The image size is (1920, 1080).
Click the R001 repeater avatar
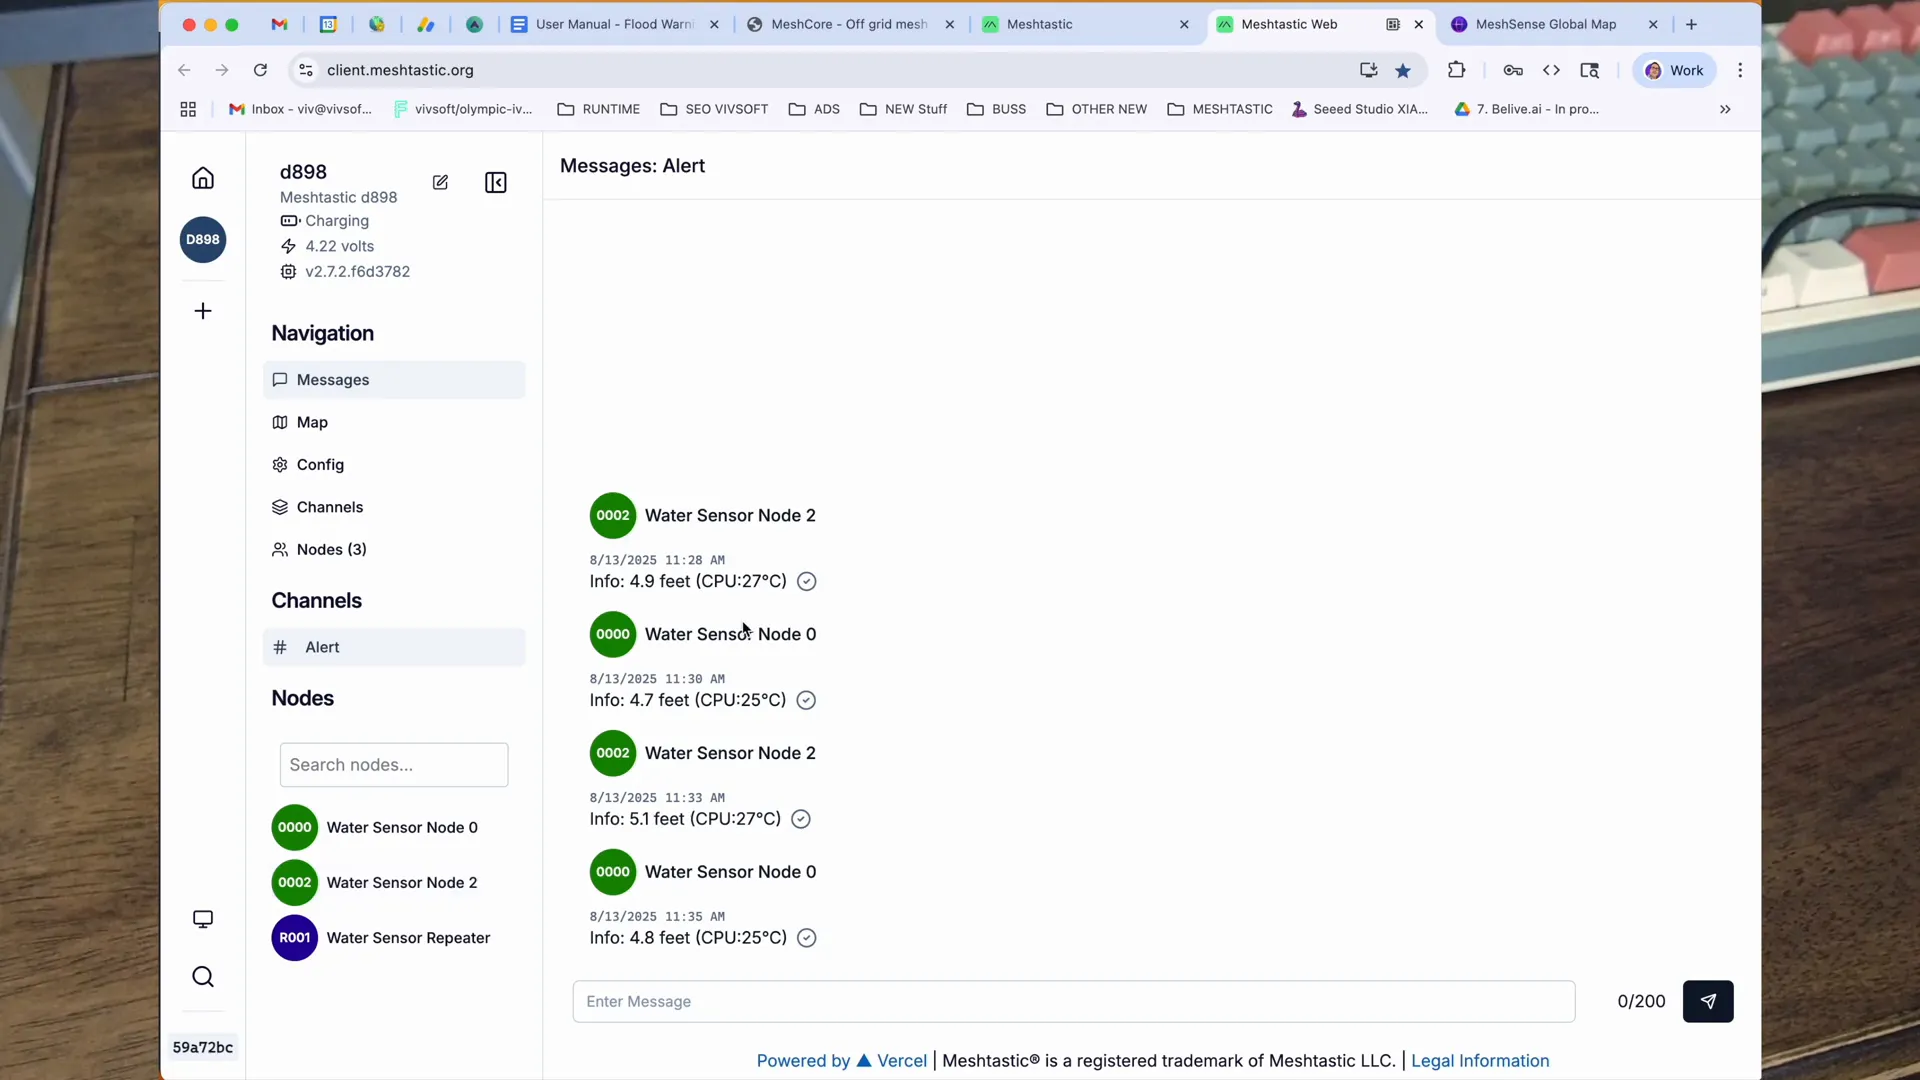[x=295, y=938]
